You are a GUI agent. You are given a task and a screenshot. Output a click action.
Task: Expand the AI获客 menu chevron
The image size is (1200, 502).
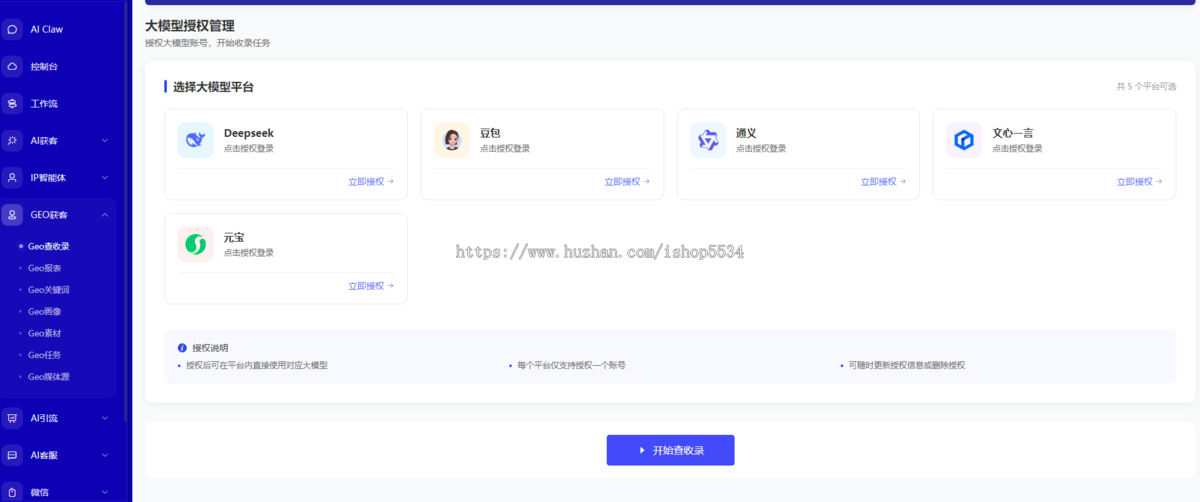pyautogui.click(x=105, y=140)
